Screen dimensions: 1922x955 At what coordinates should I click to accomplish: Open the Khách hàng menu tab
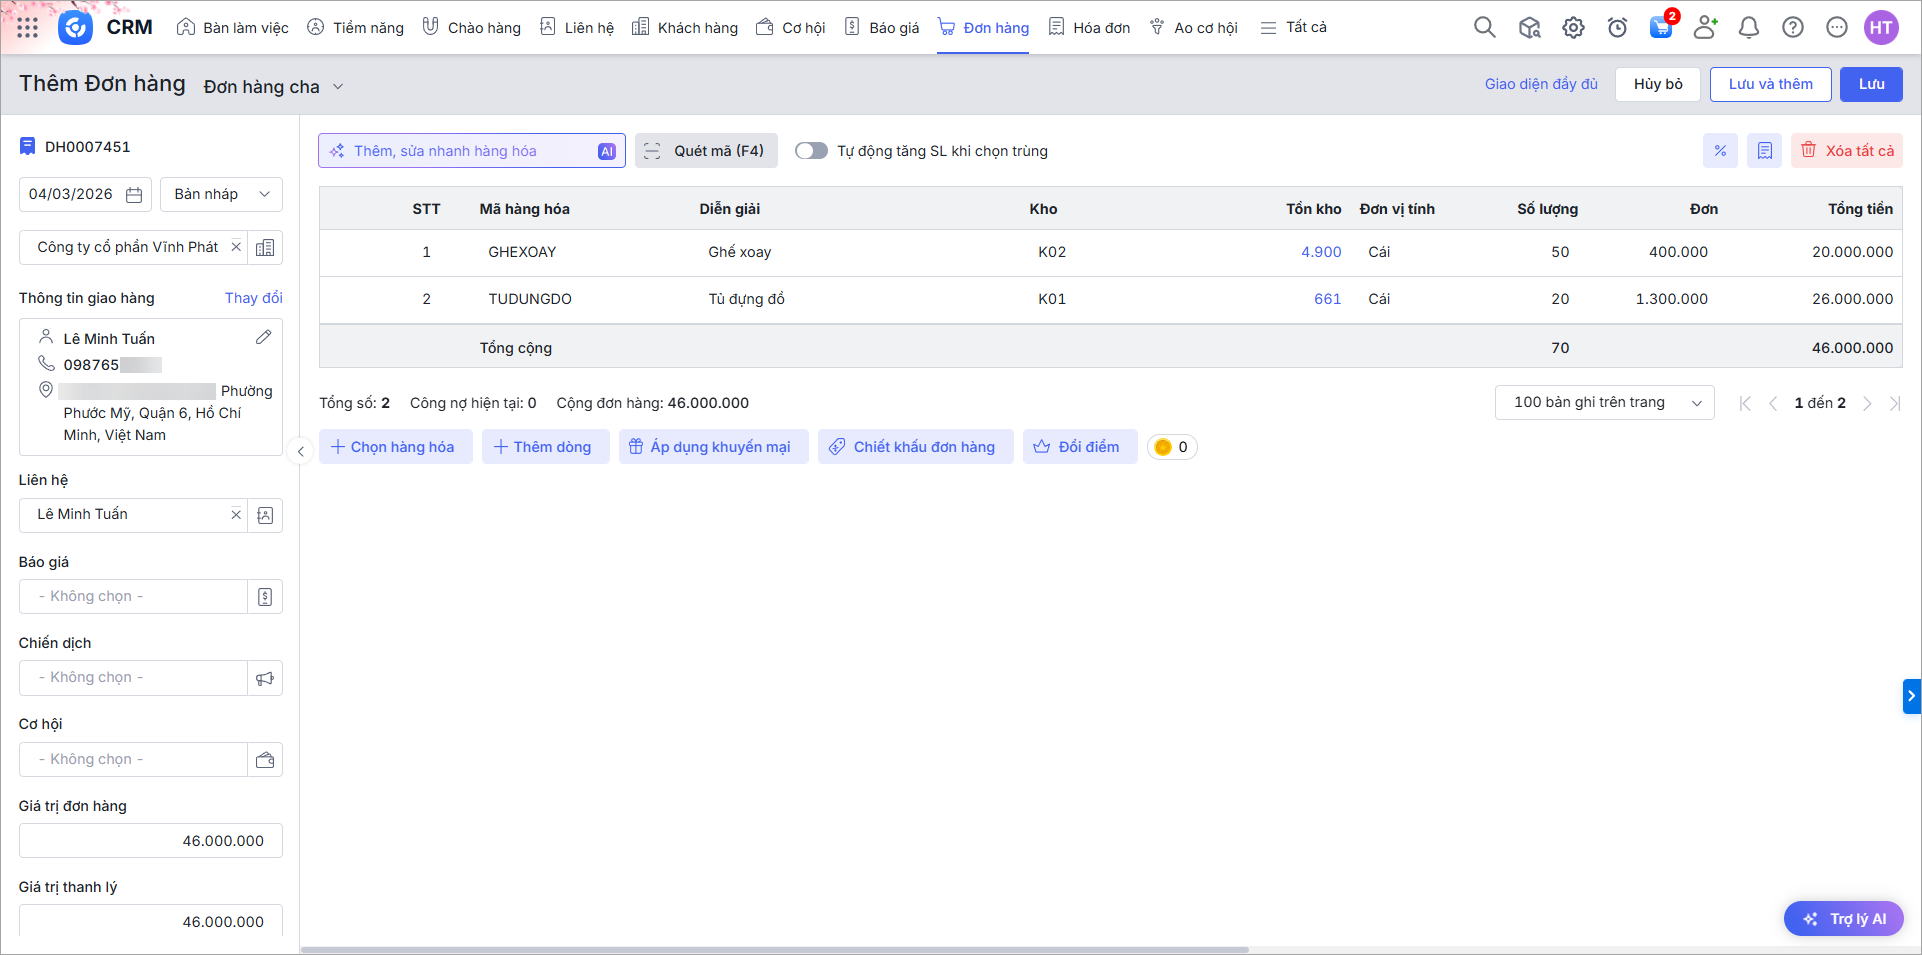tap(685, 28)
